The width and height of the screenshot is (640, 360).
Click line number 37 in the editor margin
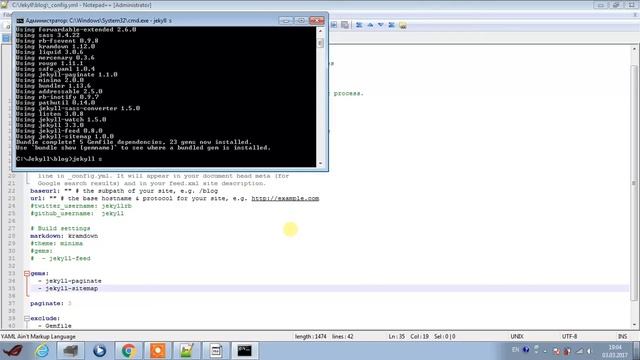click(x=11, y=304)
